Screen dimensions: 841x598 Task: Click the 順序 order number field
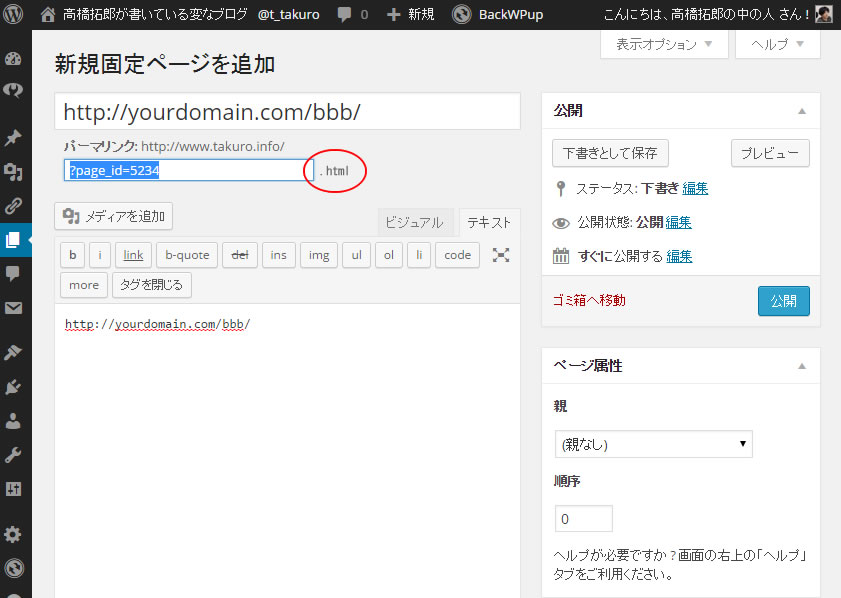[583, 519]
